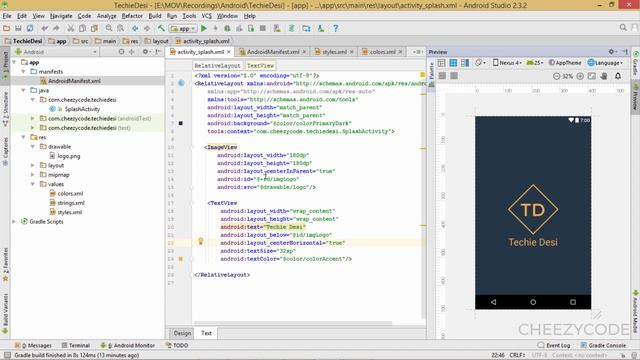This screenshot has width=640, height=360.
Task: Click the Search Everywhere magnifier icon
Action: pos(623,28)
